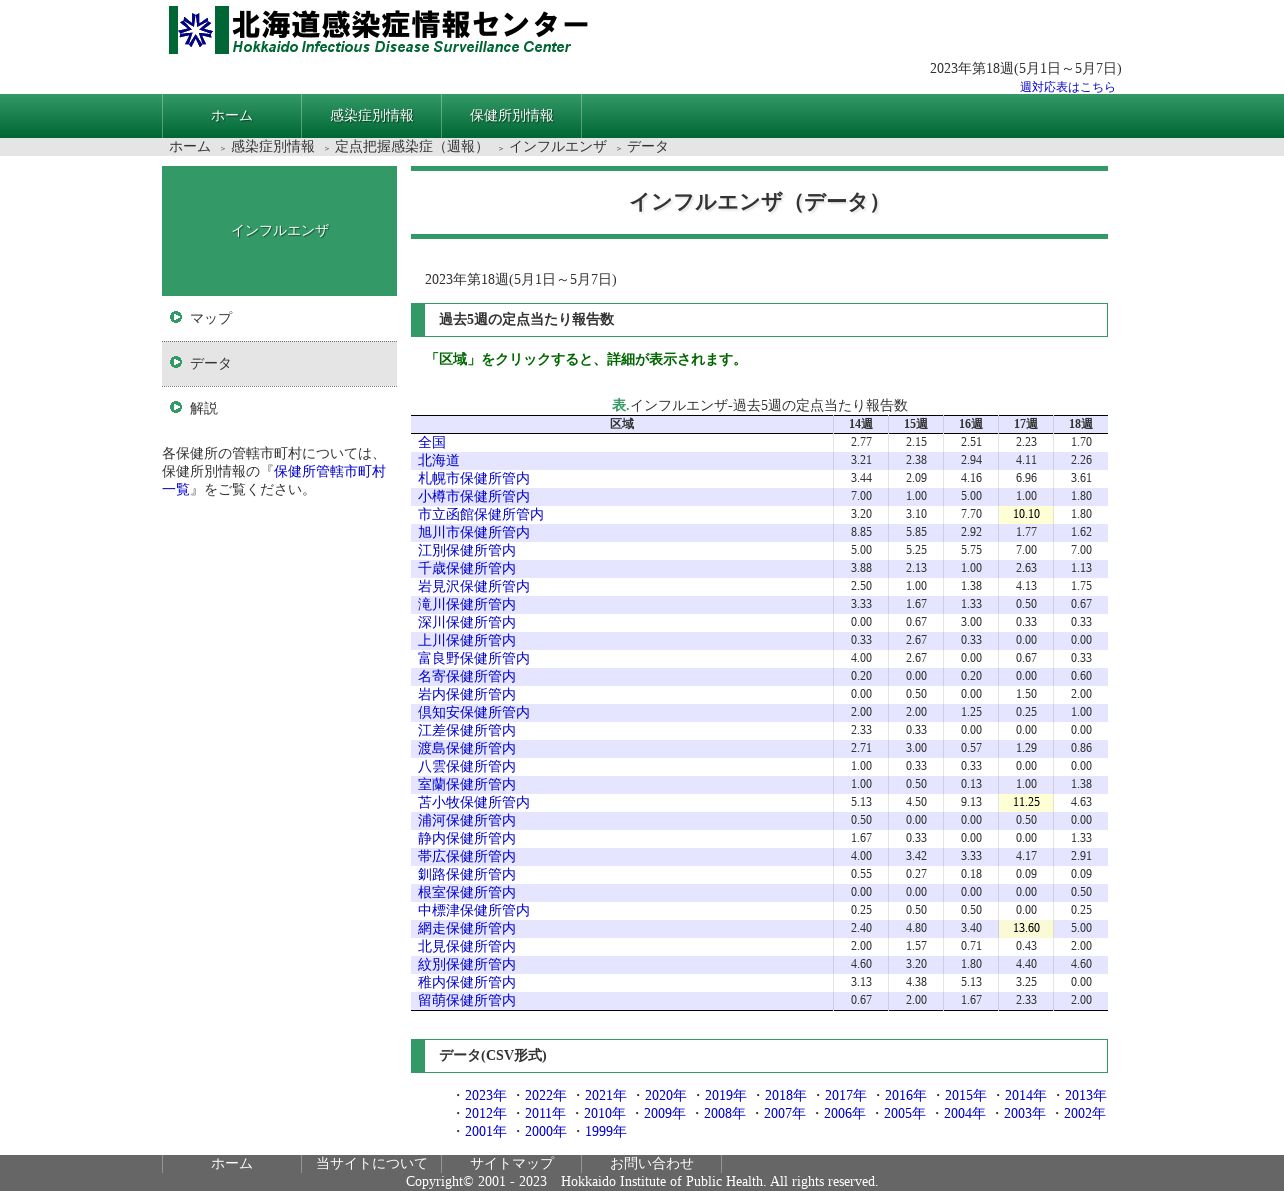This screenshot has height=1191, width=1284.
Task: Download the 1999年 CSV data
Action: [606, 1131]
